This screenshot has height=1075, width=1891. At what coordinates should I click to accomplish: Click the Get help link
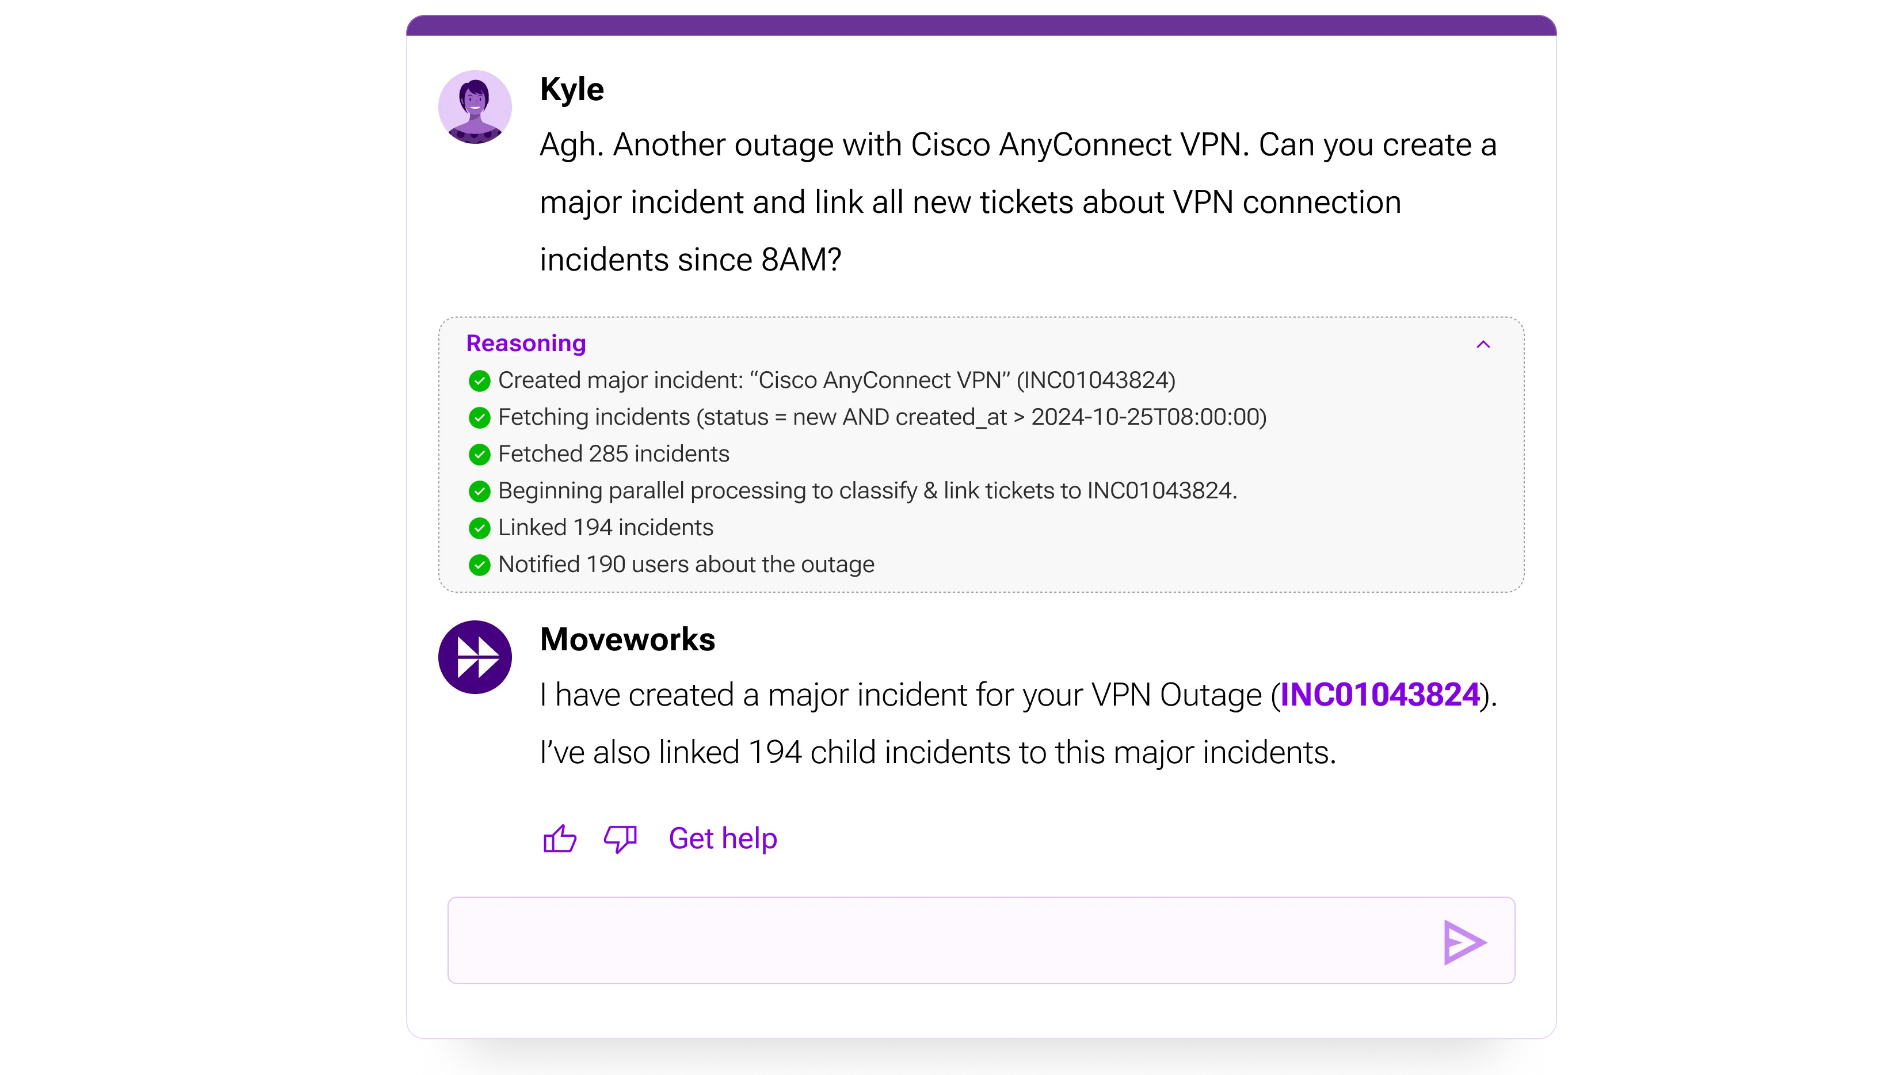click(x=722, y=838)
